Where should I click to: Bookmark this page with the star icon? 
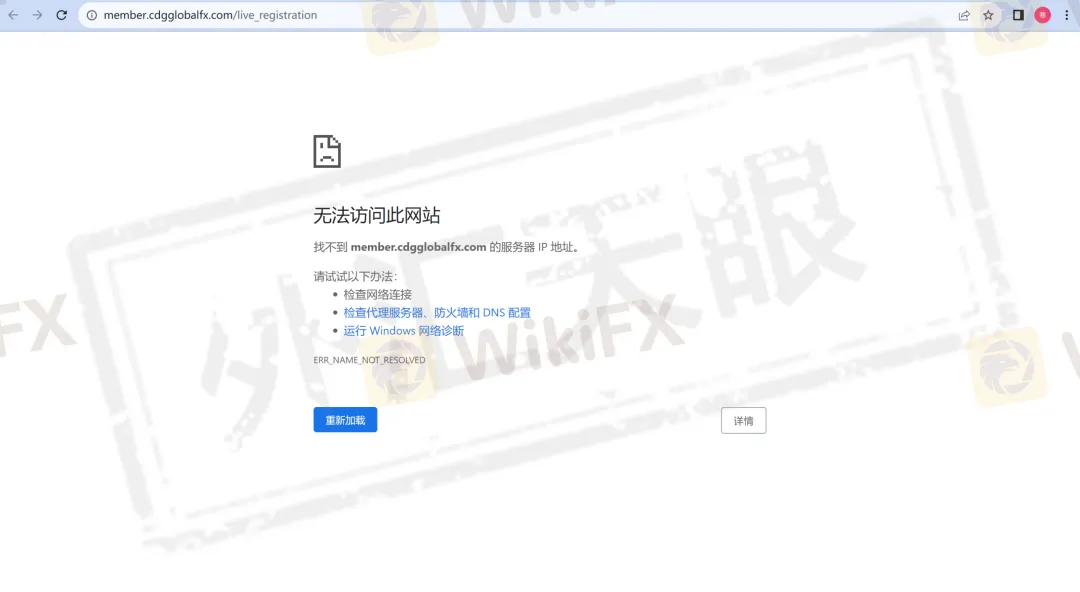pos(988,15)
